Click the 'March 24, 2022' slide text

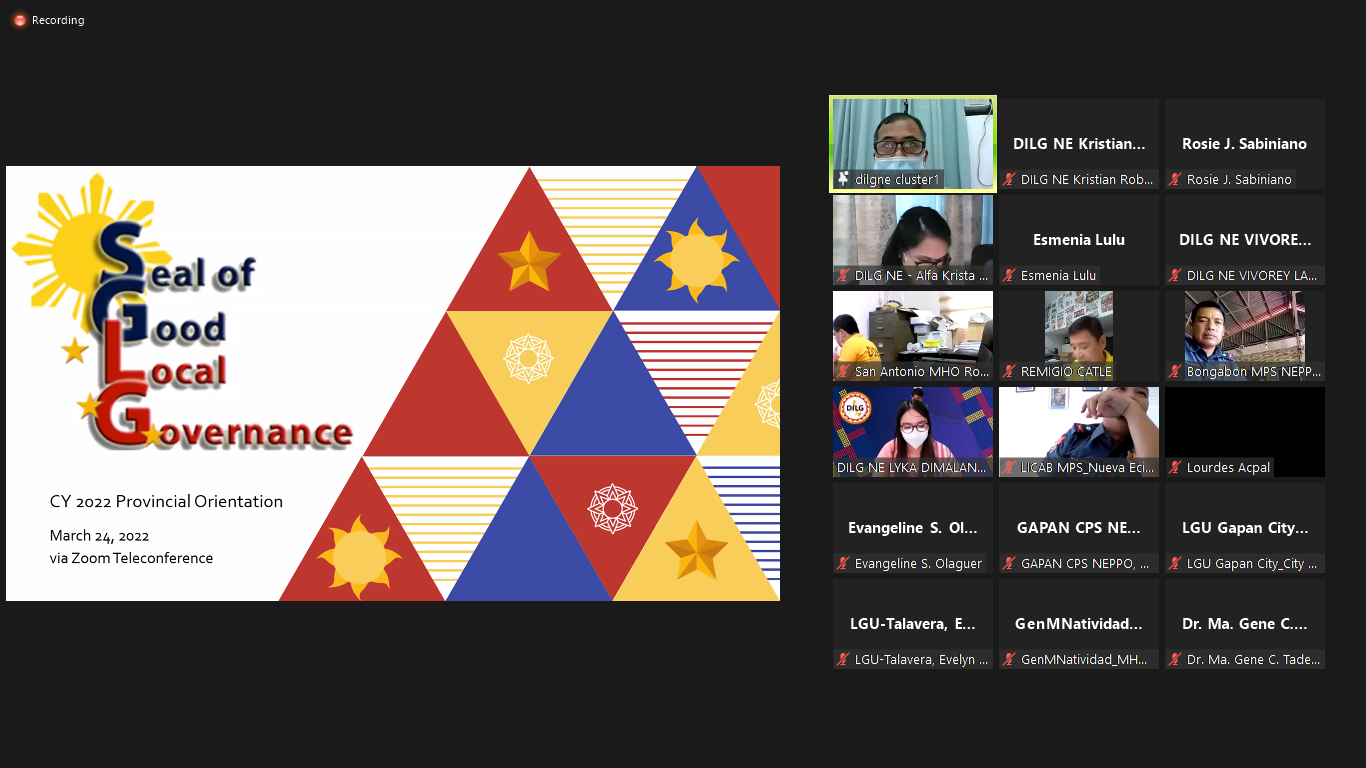(x=99, y=536)
